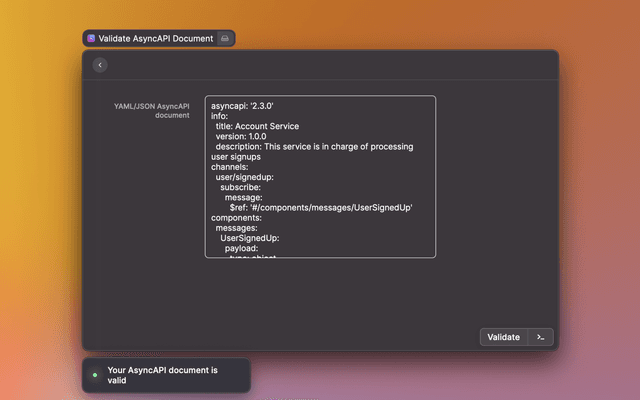Click the components: line in editor
This screenshot has height=400, width=640.
(x=236, y=217)
